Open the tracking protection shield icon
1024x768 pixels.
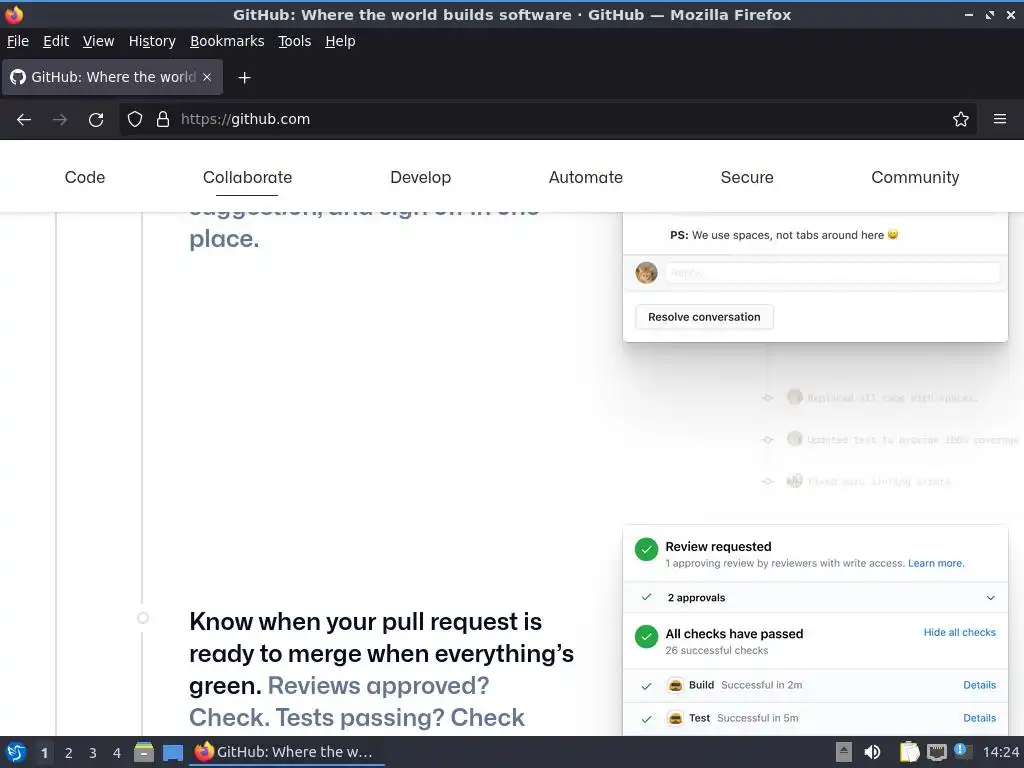pyautogui.click(x=135, y=119)
